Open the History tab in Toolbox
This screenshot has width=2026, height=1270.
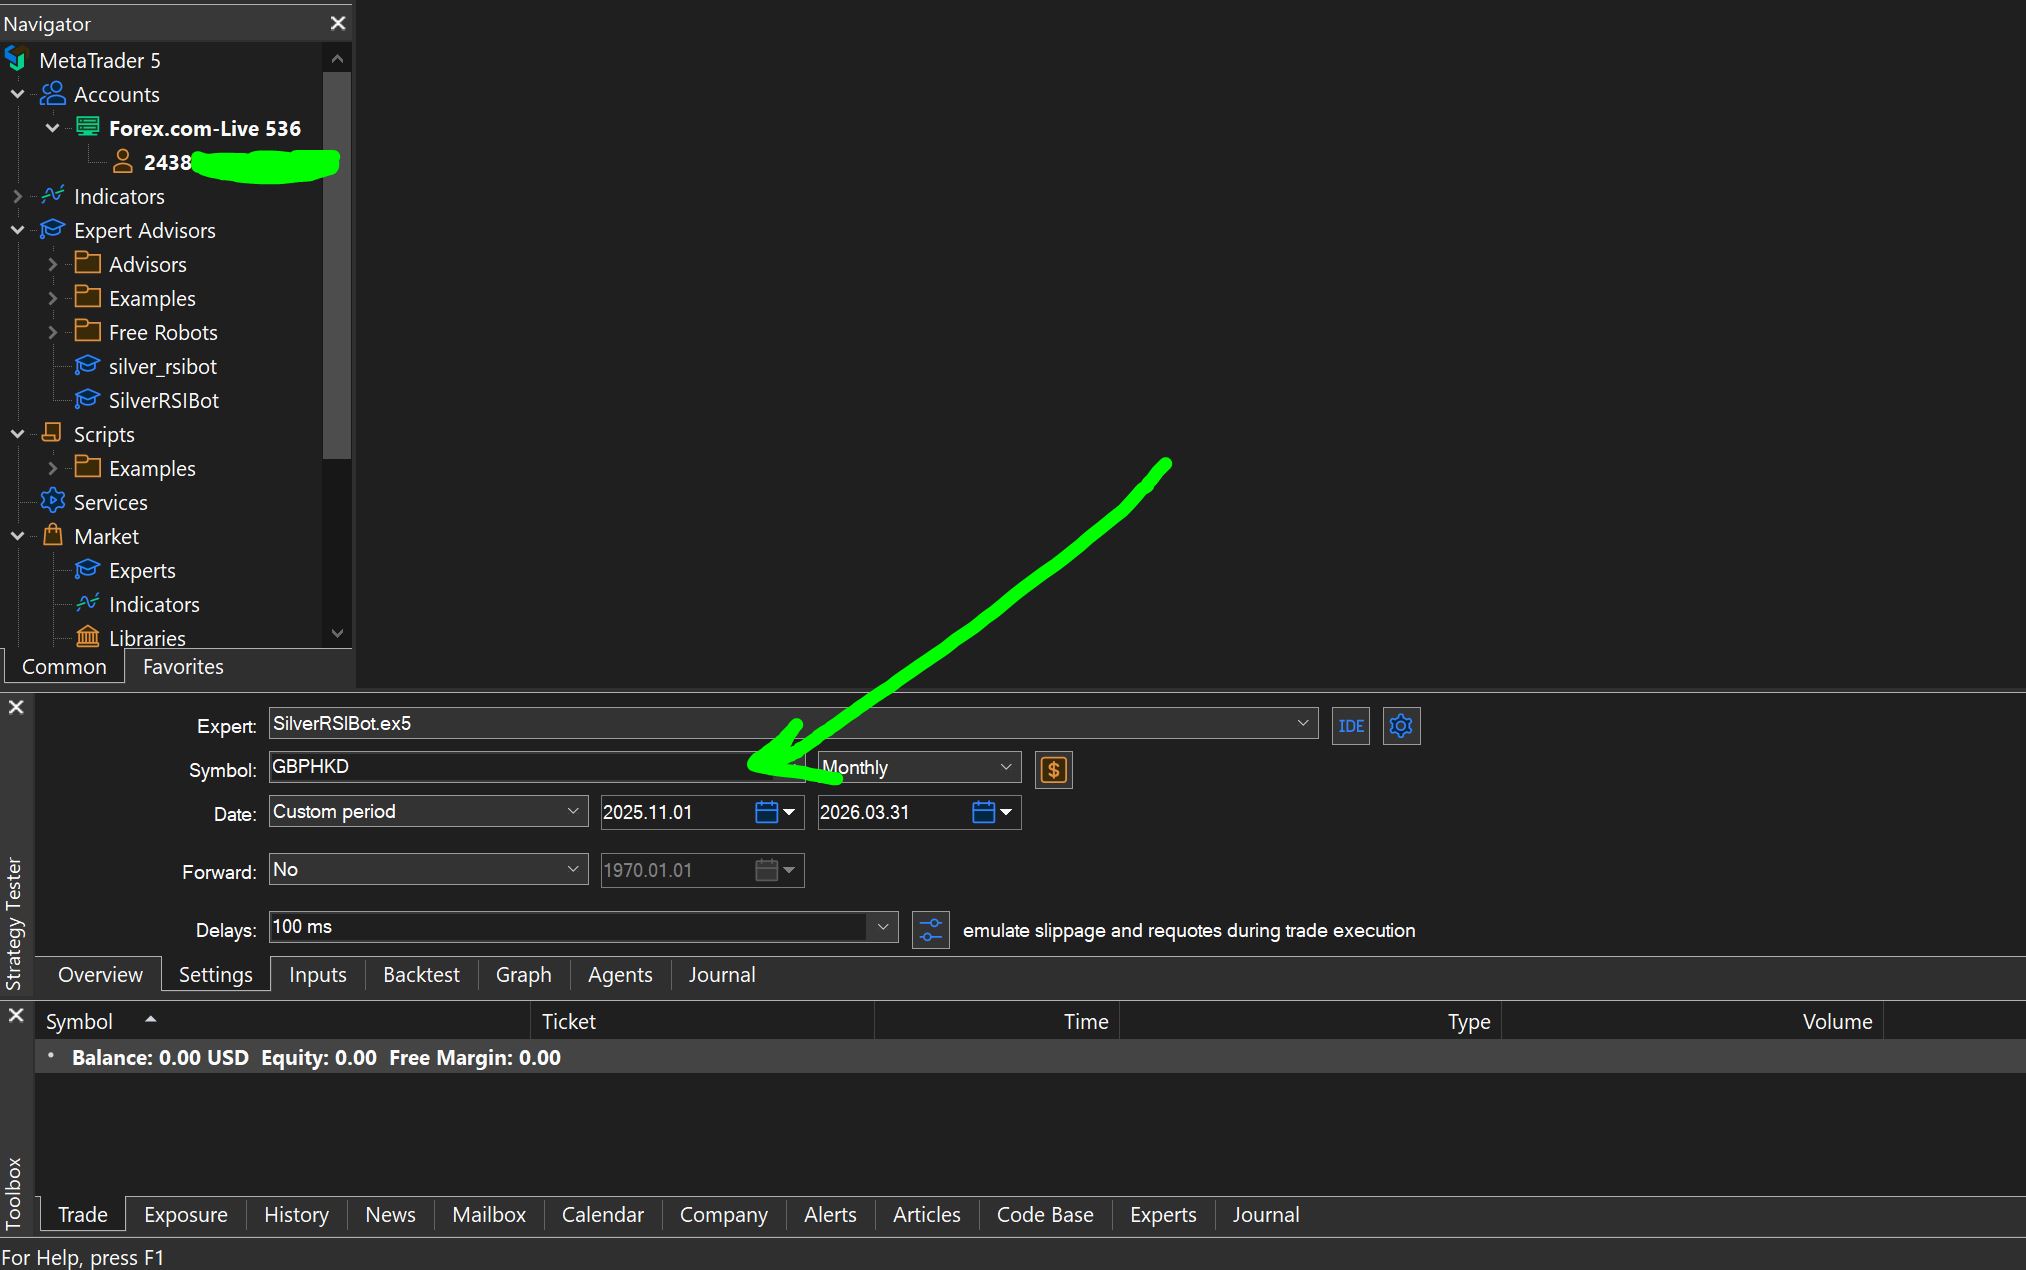(x=296, y=1215)
